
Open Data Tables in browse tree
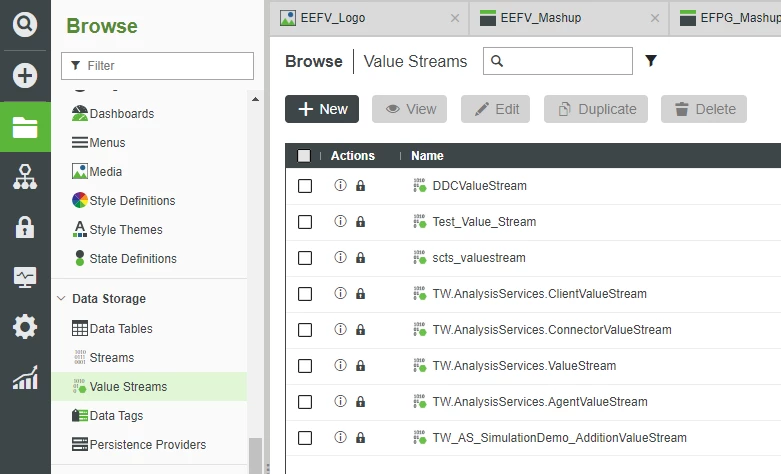click(121, 329)
